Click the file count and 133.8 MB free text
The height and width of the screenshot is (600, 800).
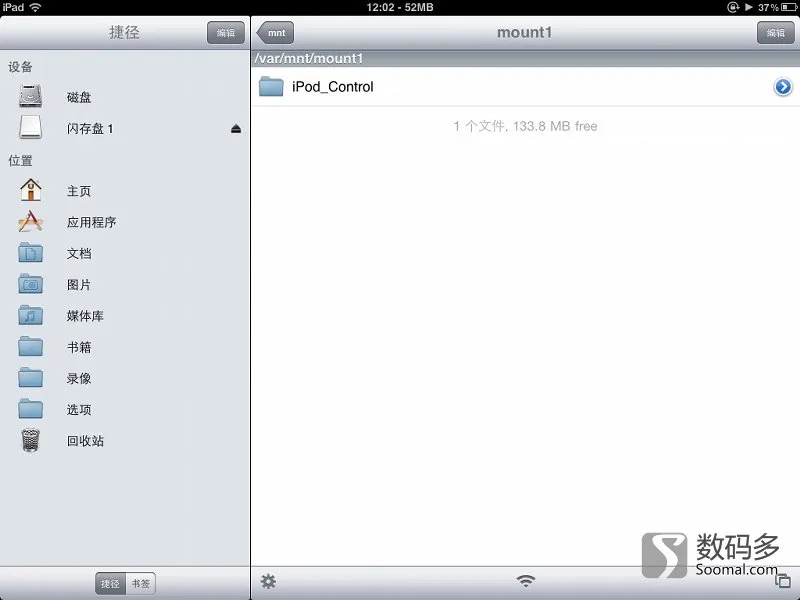(x=526, y=126)
